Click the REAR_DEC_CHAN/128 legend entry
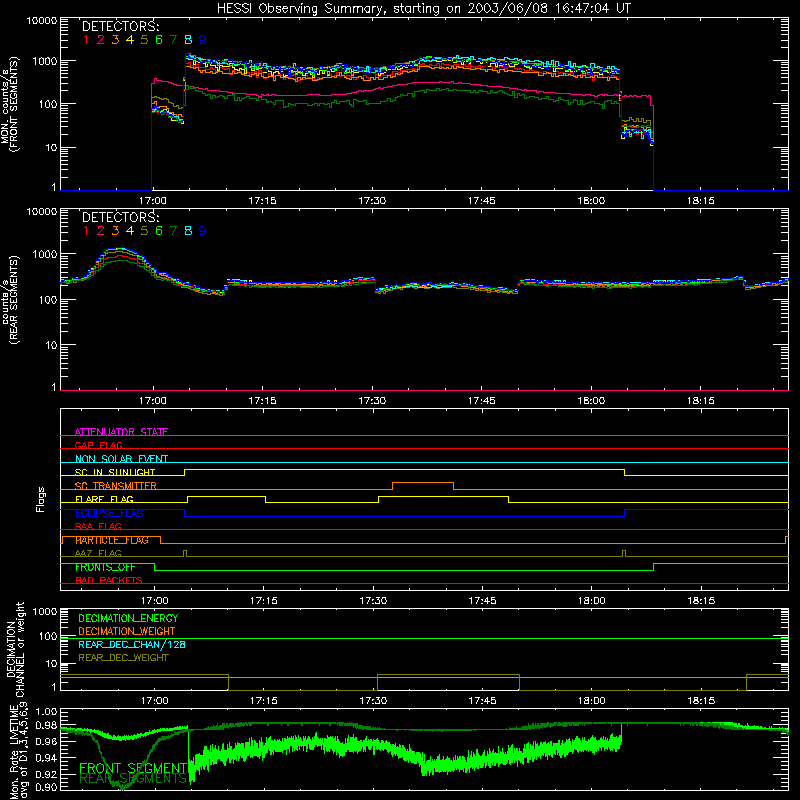The image size is (800, 800). coord(132,644)
